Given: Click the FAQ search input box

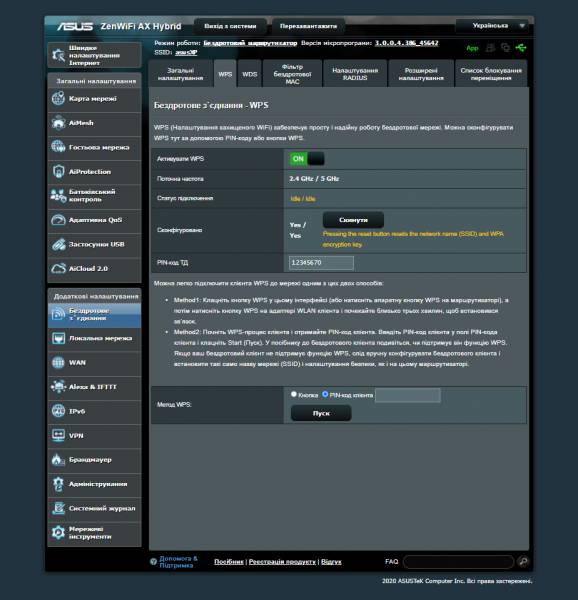Looking at the screenshot, I should pos(458,561).
